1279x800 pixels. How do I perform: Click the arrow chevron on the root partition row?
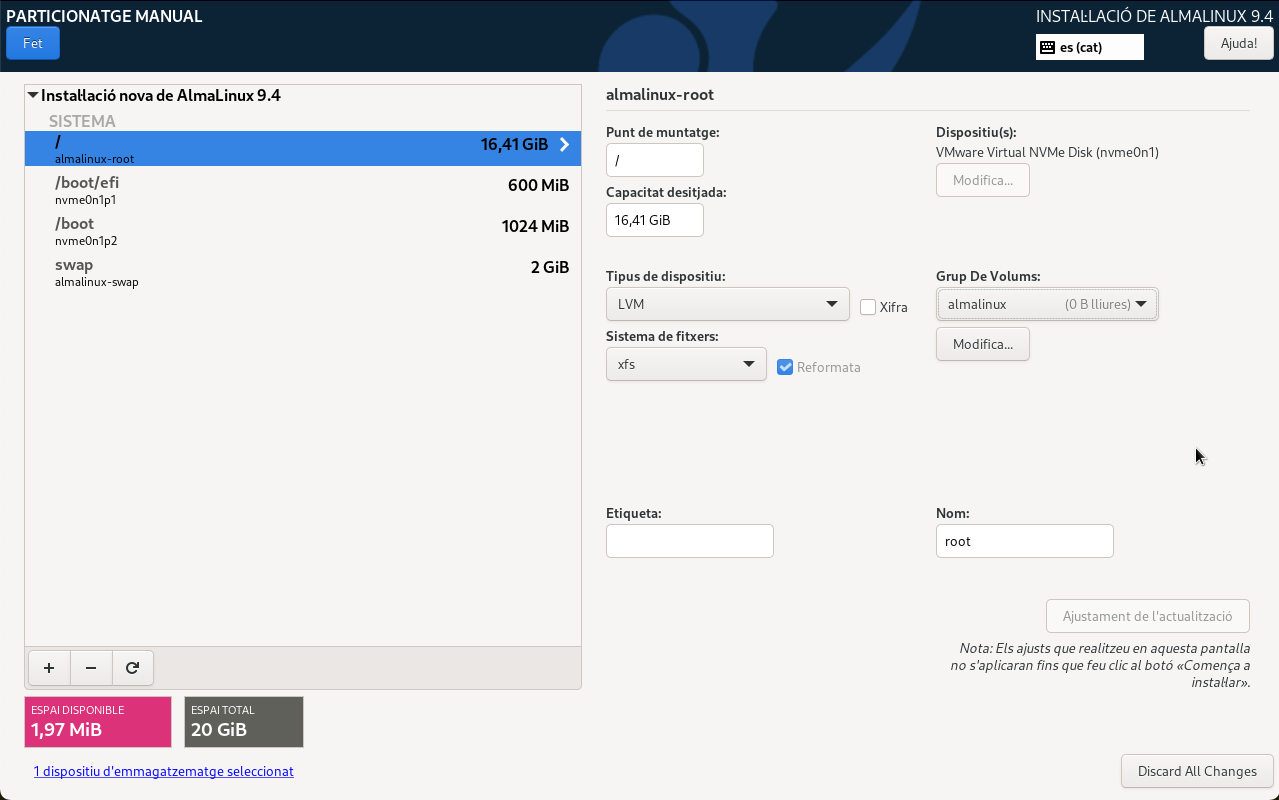(564, 145)
